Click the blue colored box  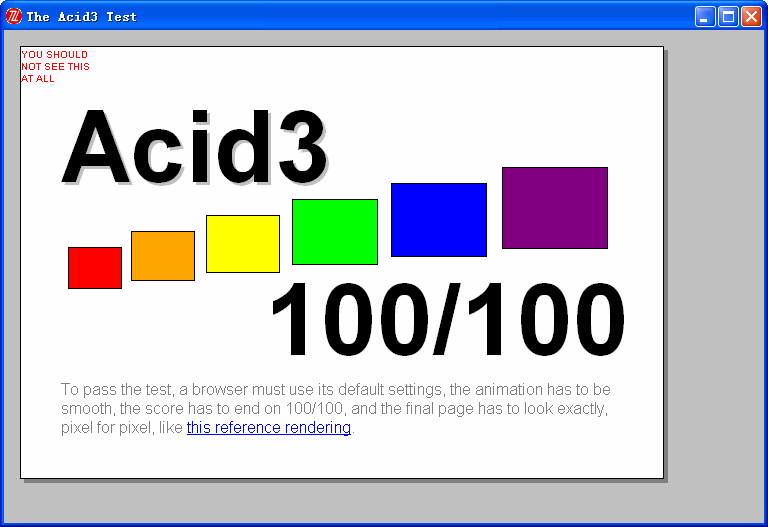pos(439,220)
